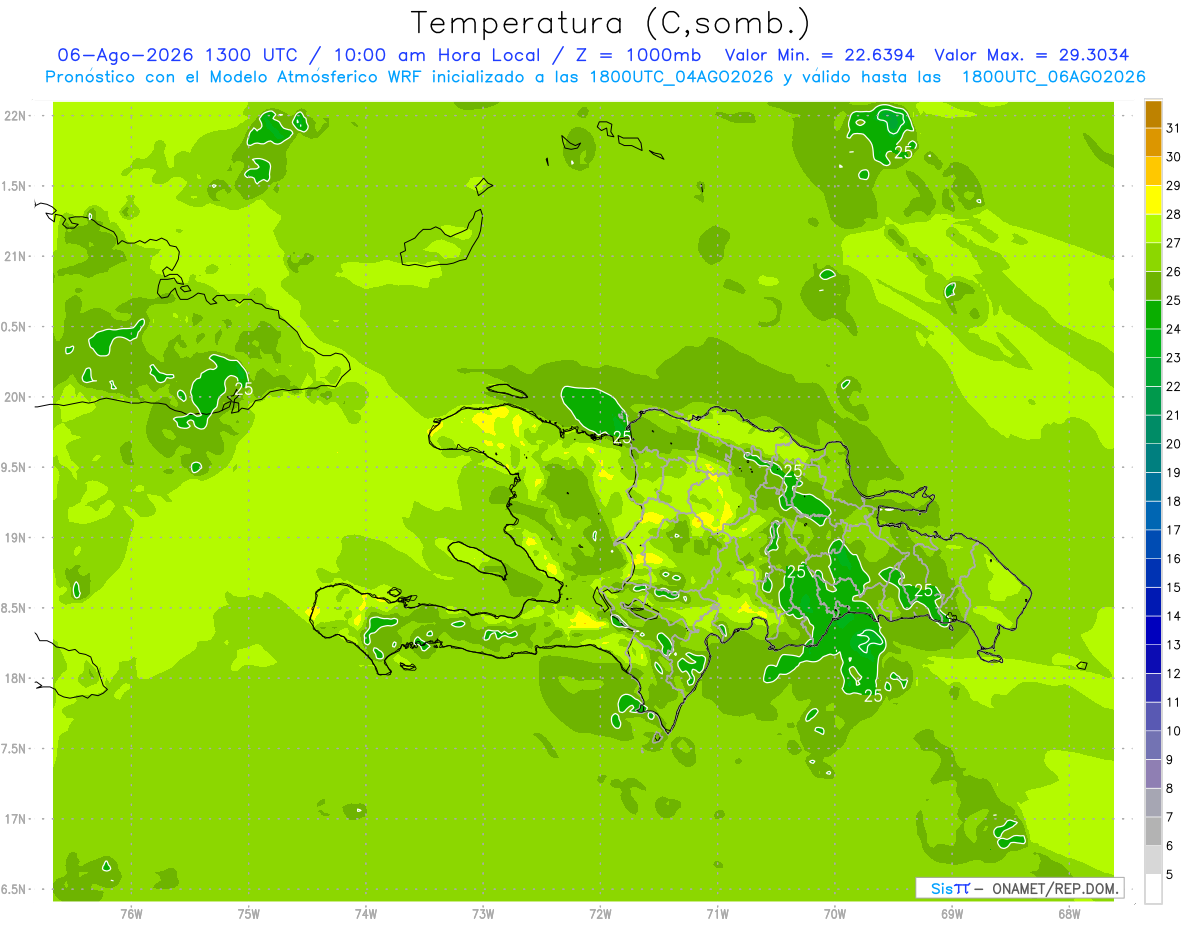Click the 71W longitude label
1200x927 pixels.
pyautogui.click(x=717, y=913)
